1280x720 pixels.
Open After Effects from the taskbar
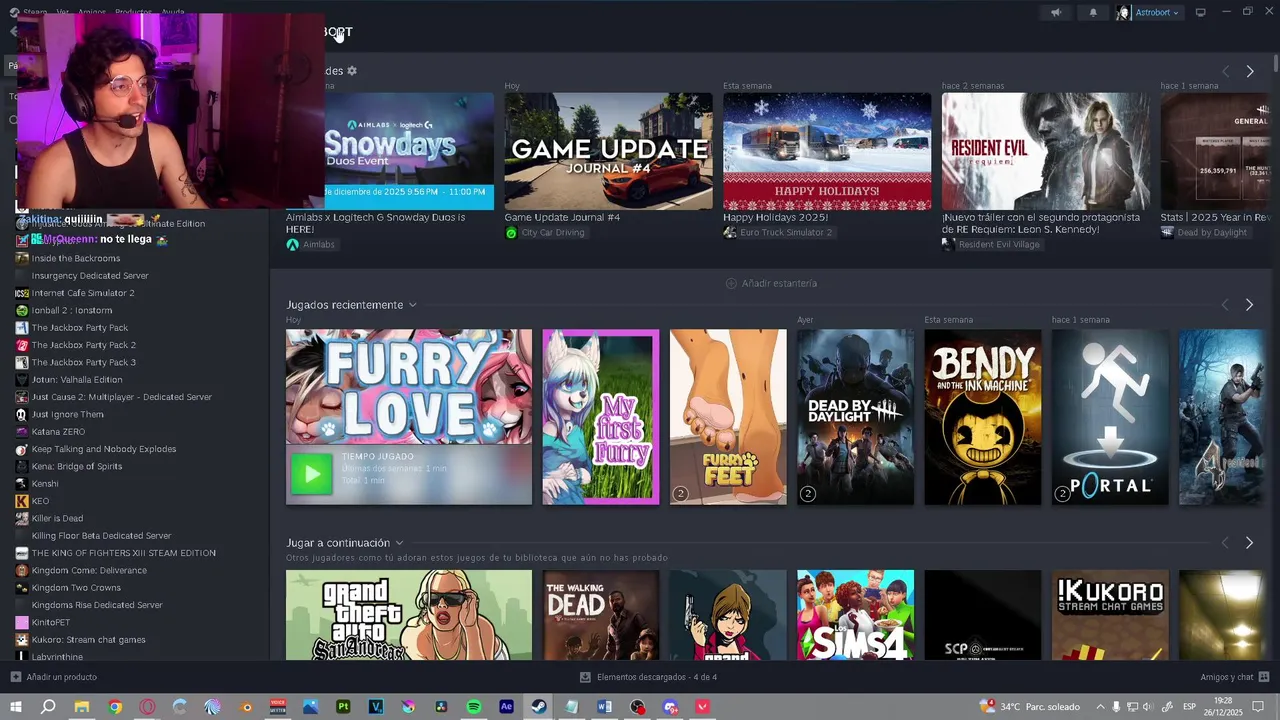click(x=506, y=707)
